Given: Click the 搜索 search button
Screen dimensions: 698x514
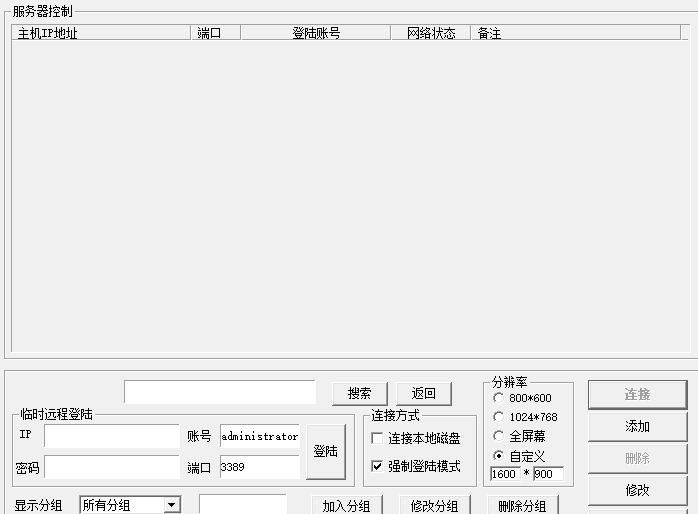Looking at the screenshot, I should coord(359,394).
